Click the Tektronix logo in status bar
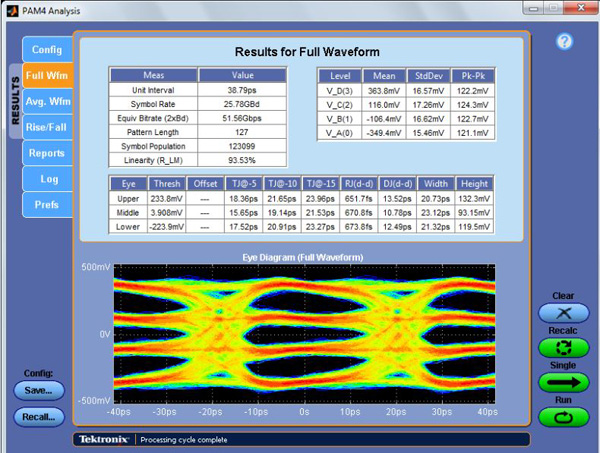This screenshot has width=600, height=453. coord(104,439)
